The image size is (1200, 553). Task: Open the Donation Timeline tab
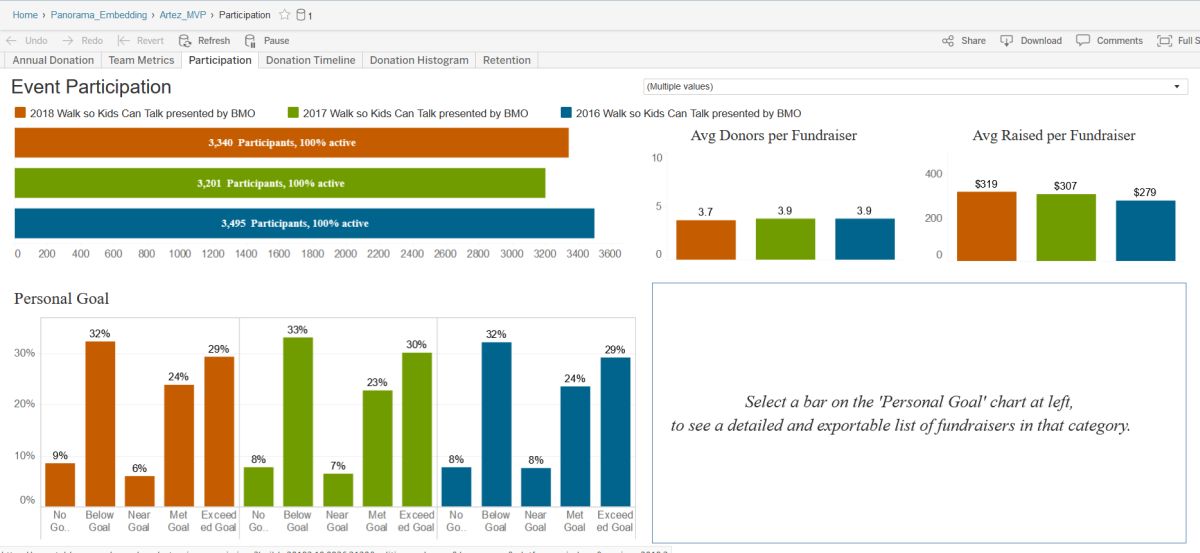(310, 60)
